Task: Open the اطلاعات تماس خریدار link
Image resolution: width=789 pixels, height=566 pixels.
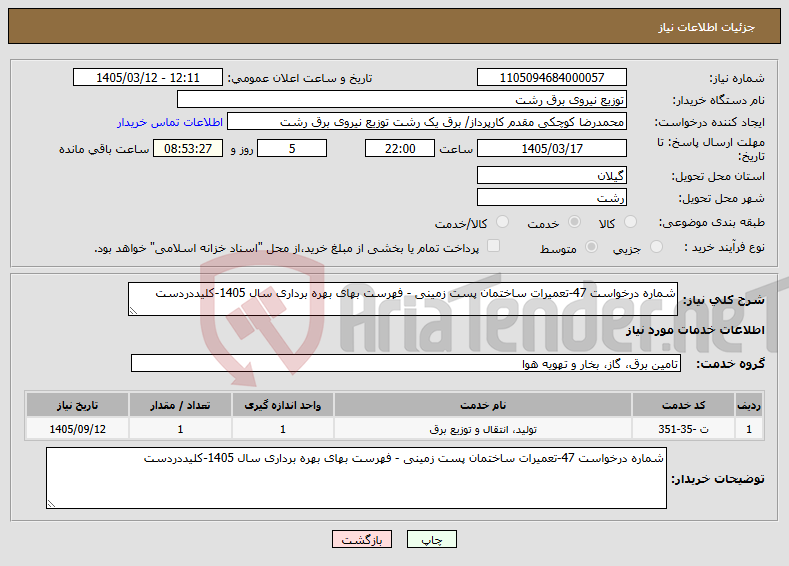Action: pyautogui.click(x=170, y=122)
